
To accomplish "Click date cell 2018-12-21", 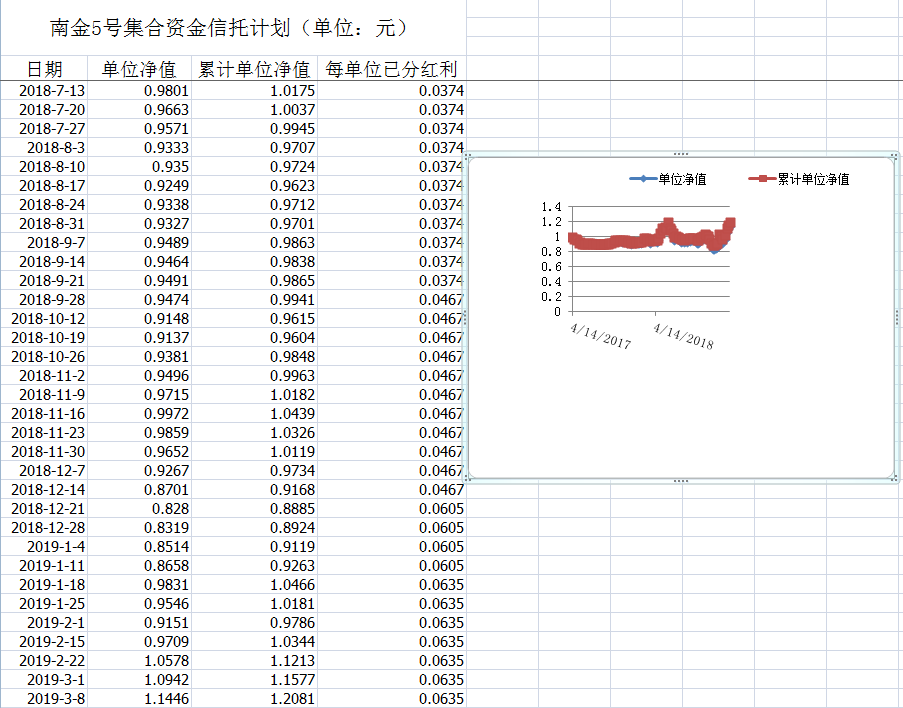I will (44, 509).
